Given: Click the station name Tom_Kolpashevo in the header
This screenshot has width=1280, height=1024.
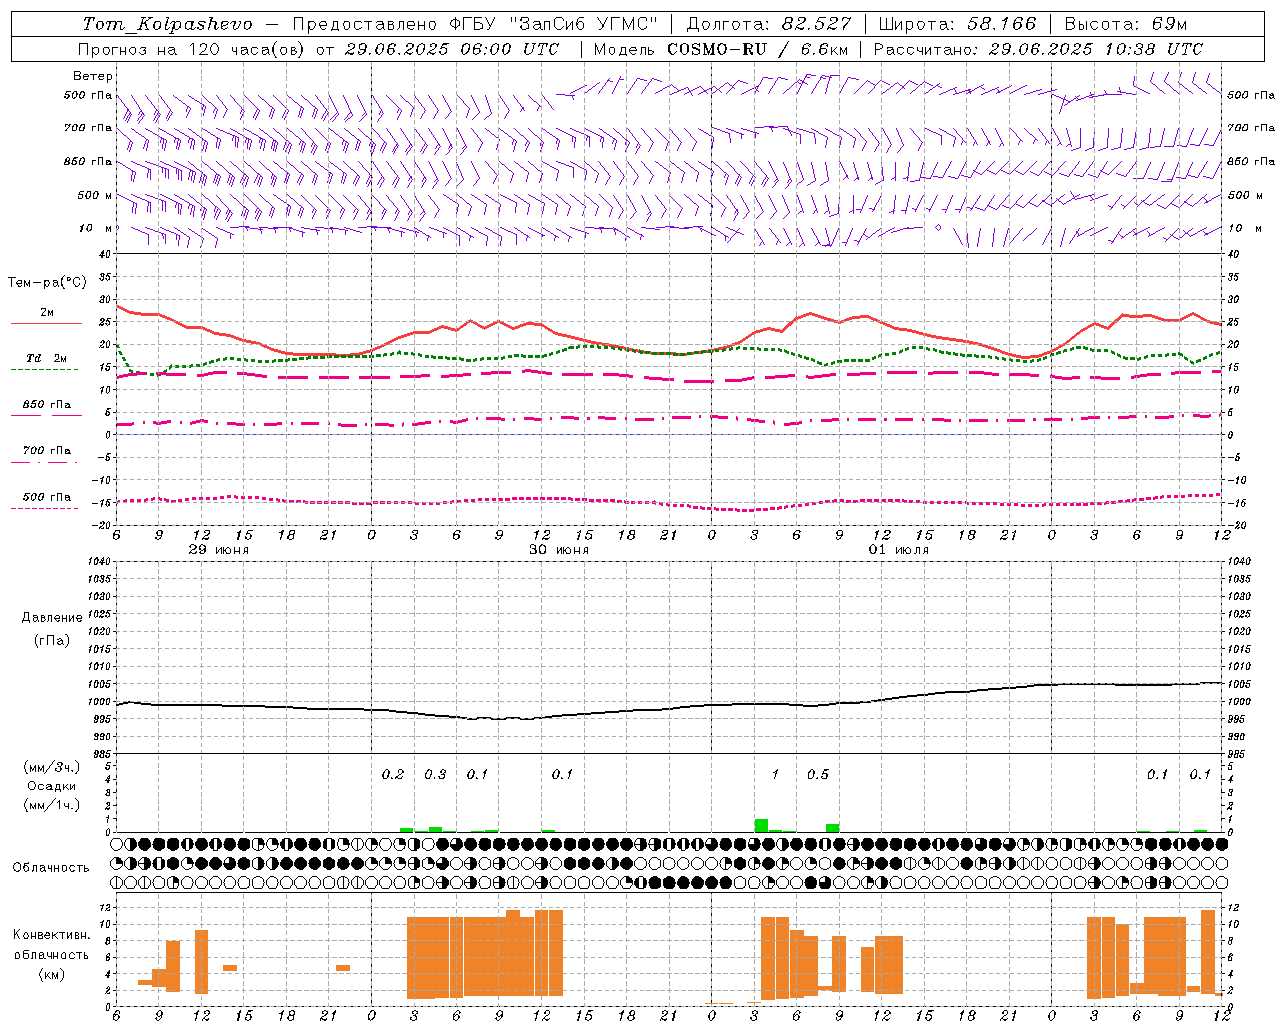Looking at the screenshot, I should [167, 24].
